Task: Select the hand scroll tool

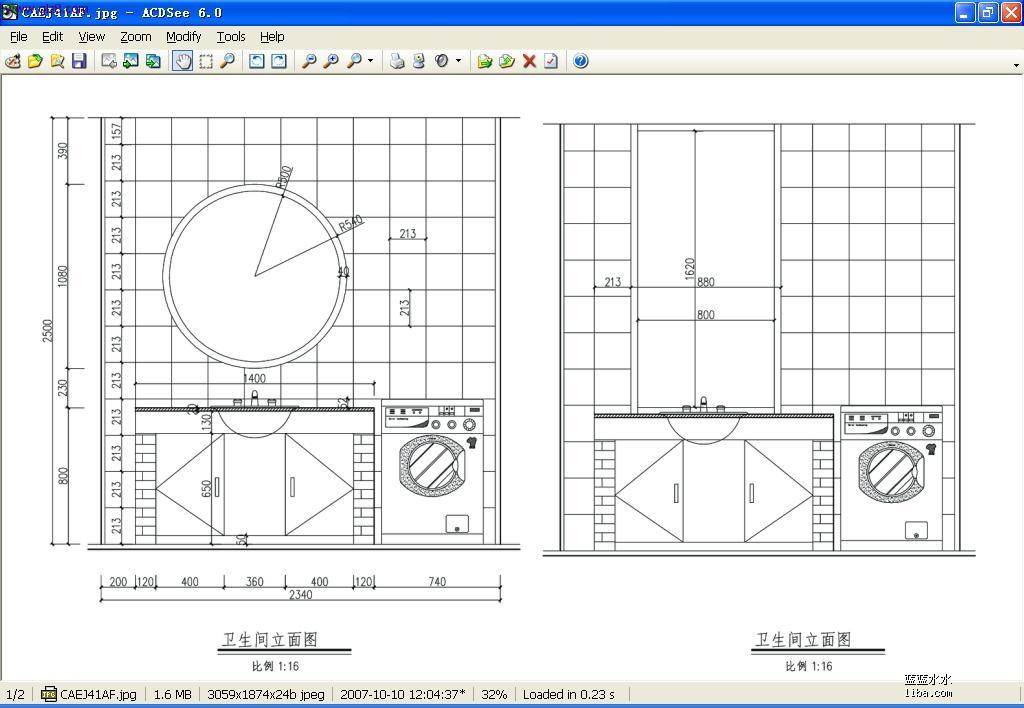Action: (x=183, y=61)
